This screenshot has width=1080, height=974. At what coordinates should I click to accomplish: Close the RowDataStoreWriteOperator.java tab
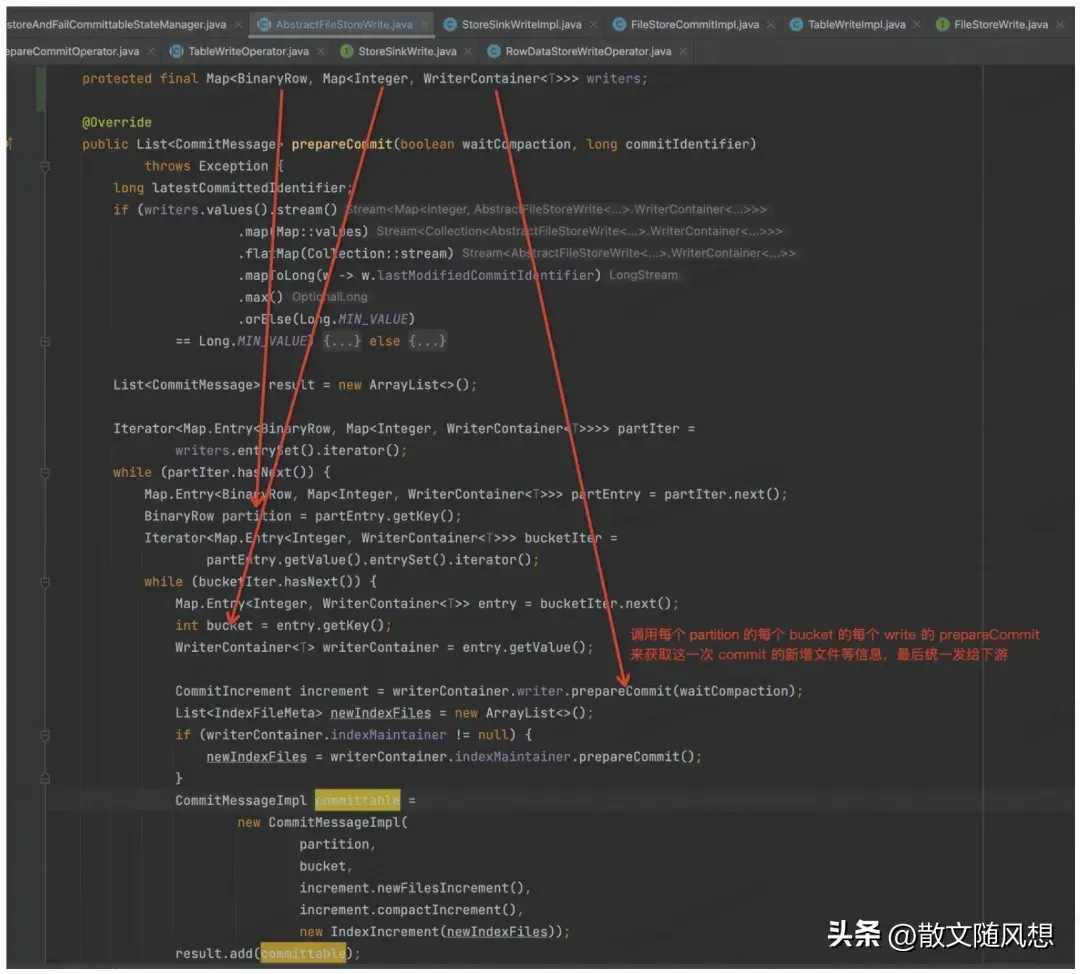[683, 52]
